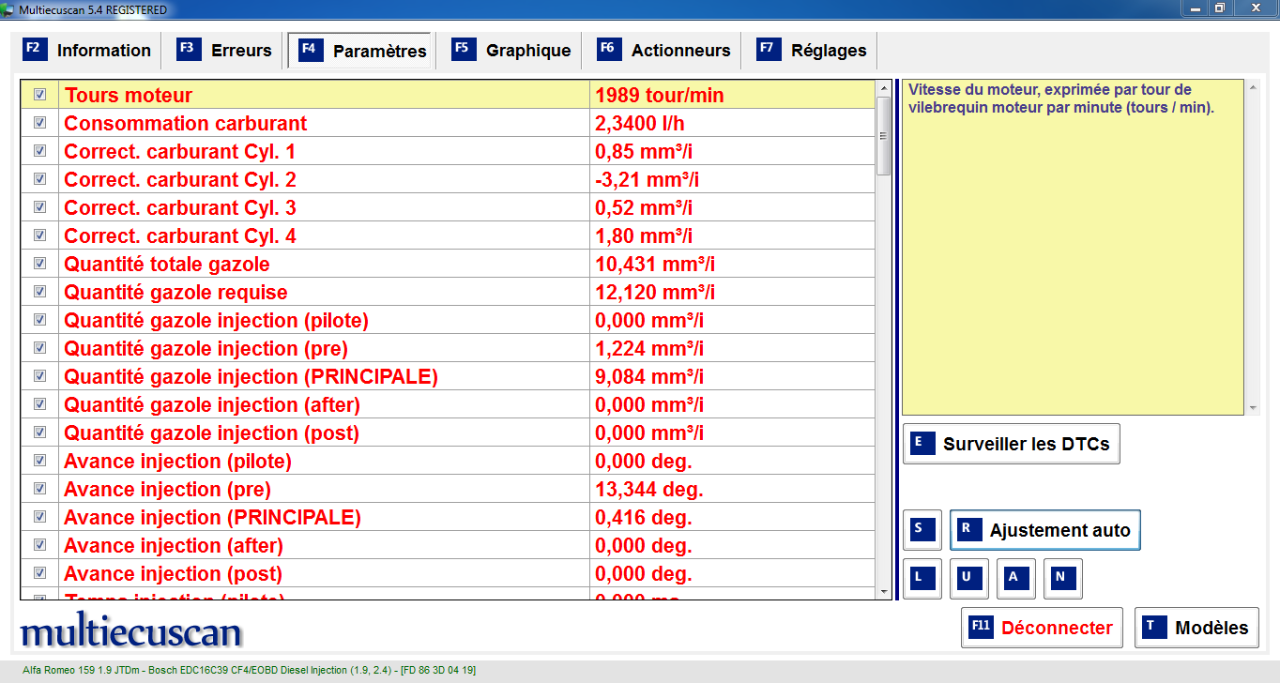Click the S shortcut button
This screenshot has height=683, width=1280.
coord(922,530)
